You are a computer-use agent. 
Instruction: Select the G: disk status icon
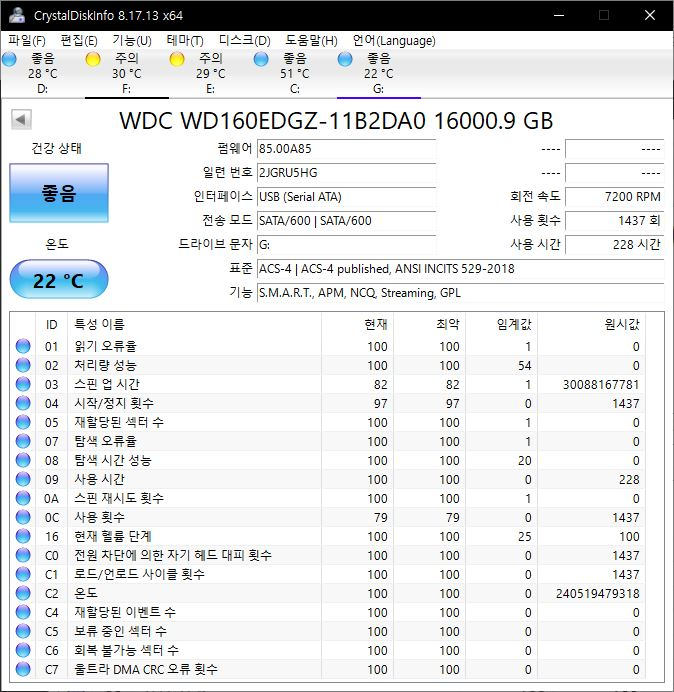point(345,59)
